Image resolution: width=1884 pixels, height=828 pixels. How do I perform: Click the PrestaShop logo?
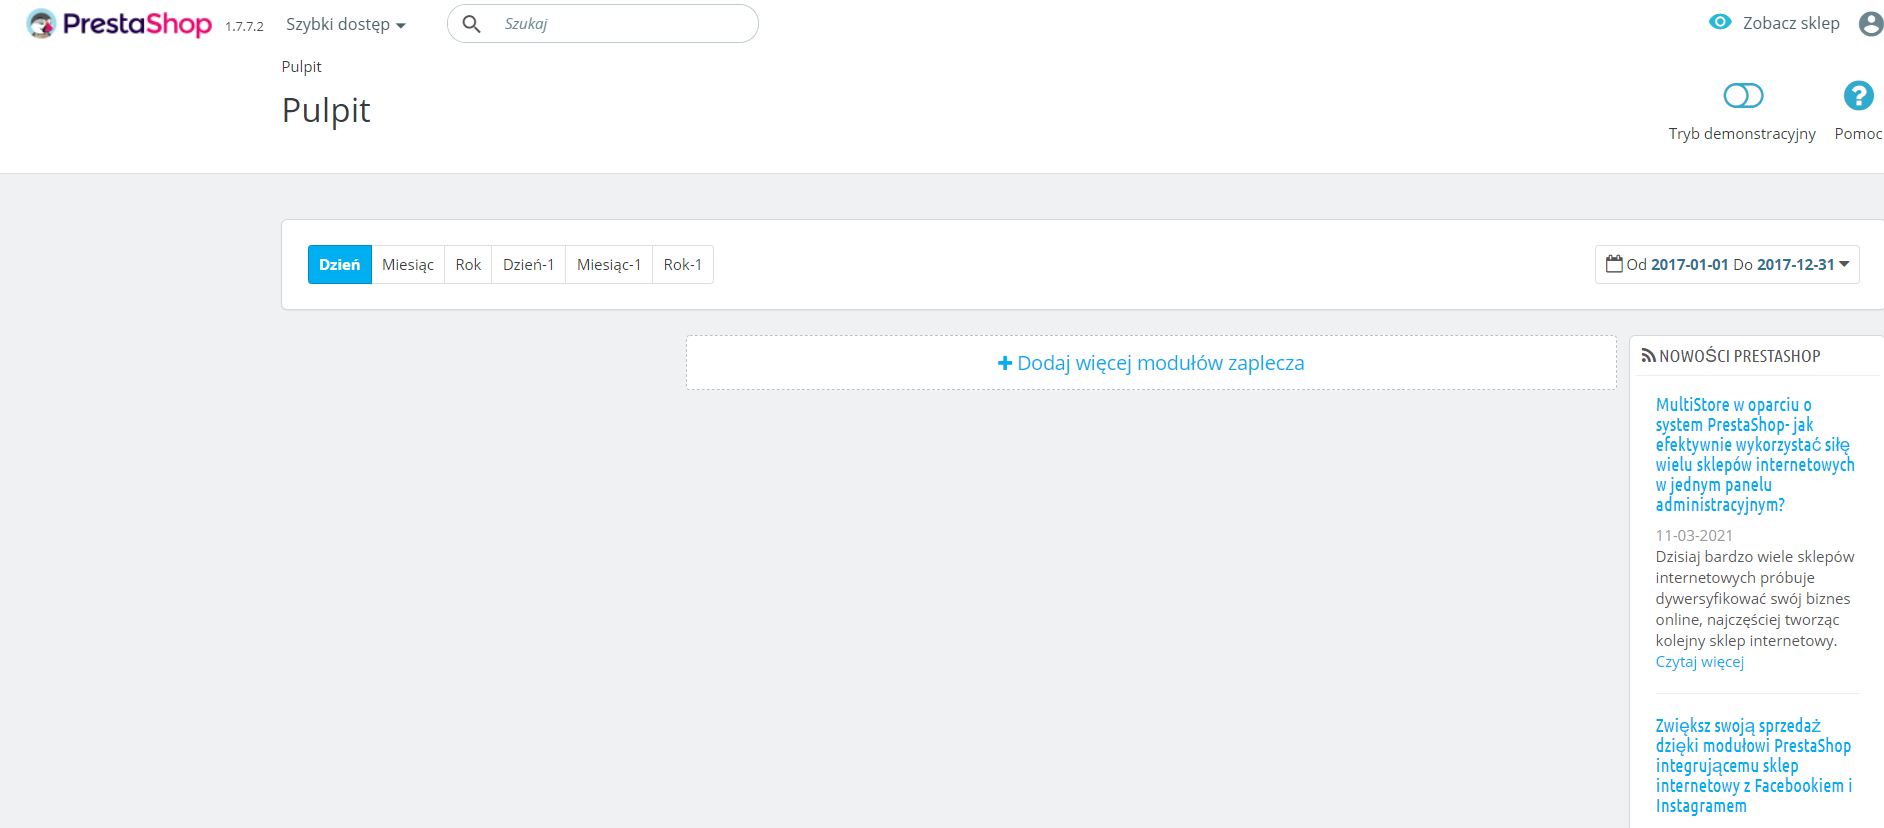[x=119, y=23]
